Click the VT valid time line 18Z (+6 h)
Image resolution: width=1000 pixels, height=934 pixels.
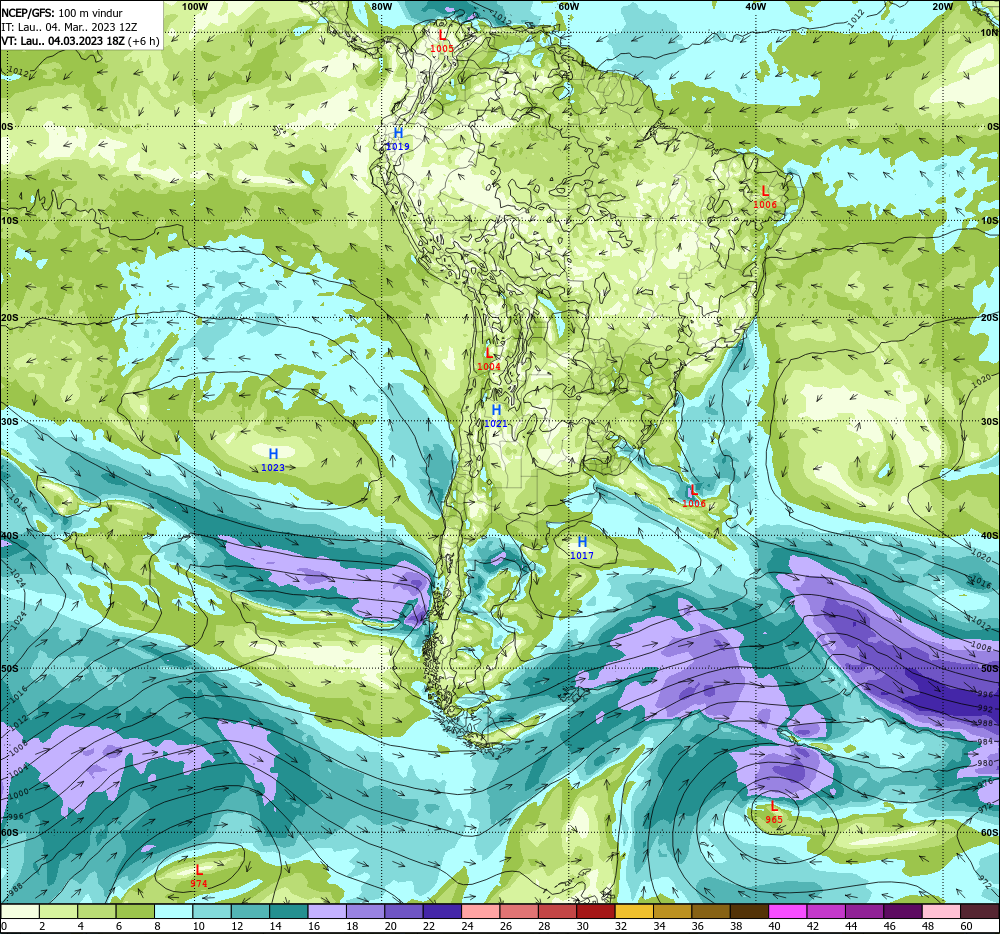(x=80, y=41)
